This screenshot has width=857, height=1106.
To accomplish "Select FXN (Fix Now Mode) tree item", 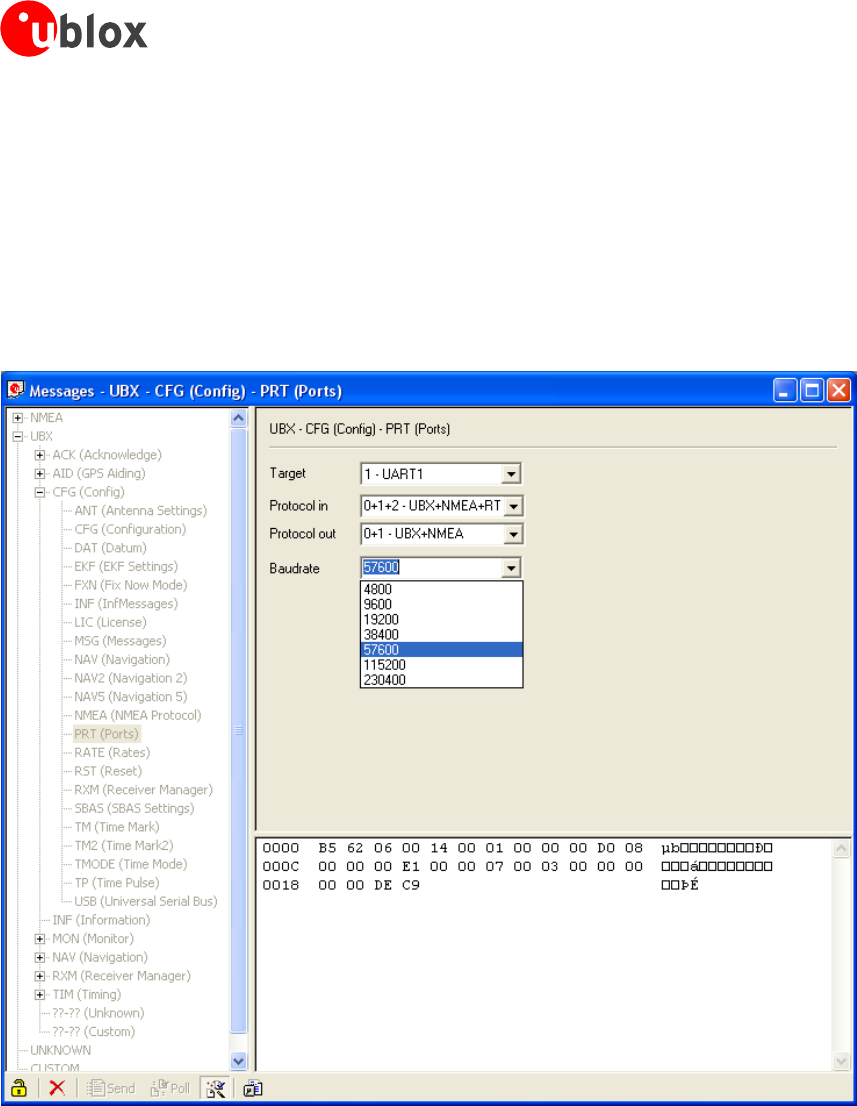I will click(130, 585).
